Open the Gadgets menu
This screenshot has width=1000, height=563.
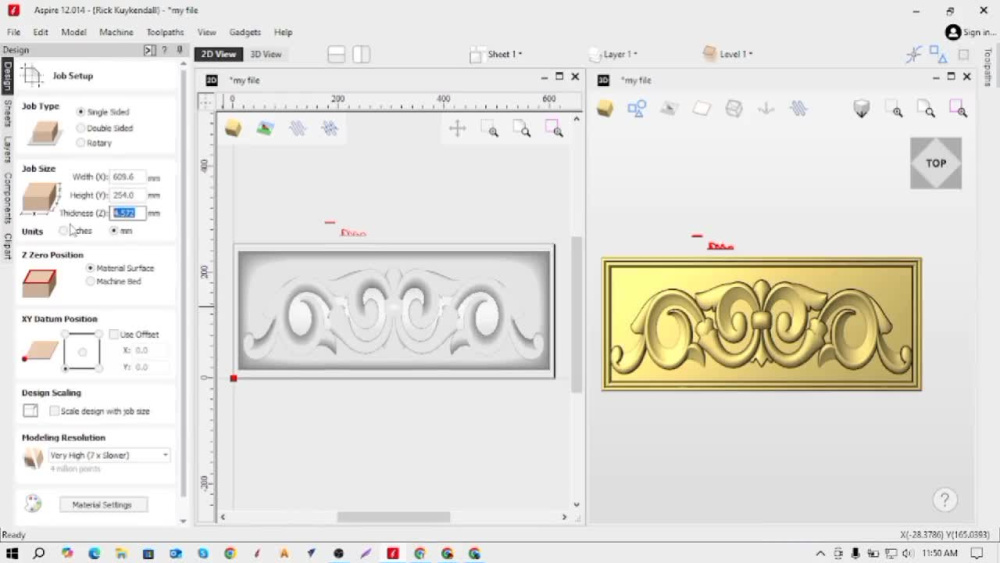coord(245,32)
